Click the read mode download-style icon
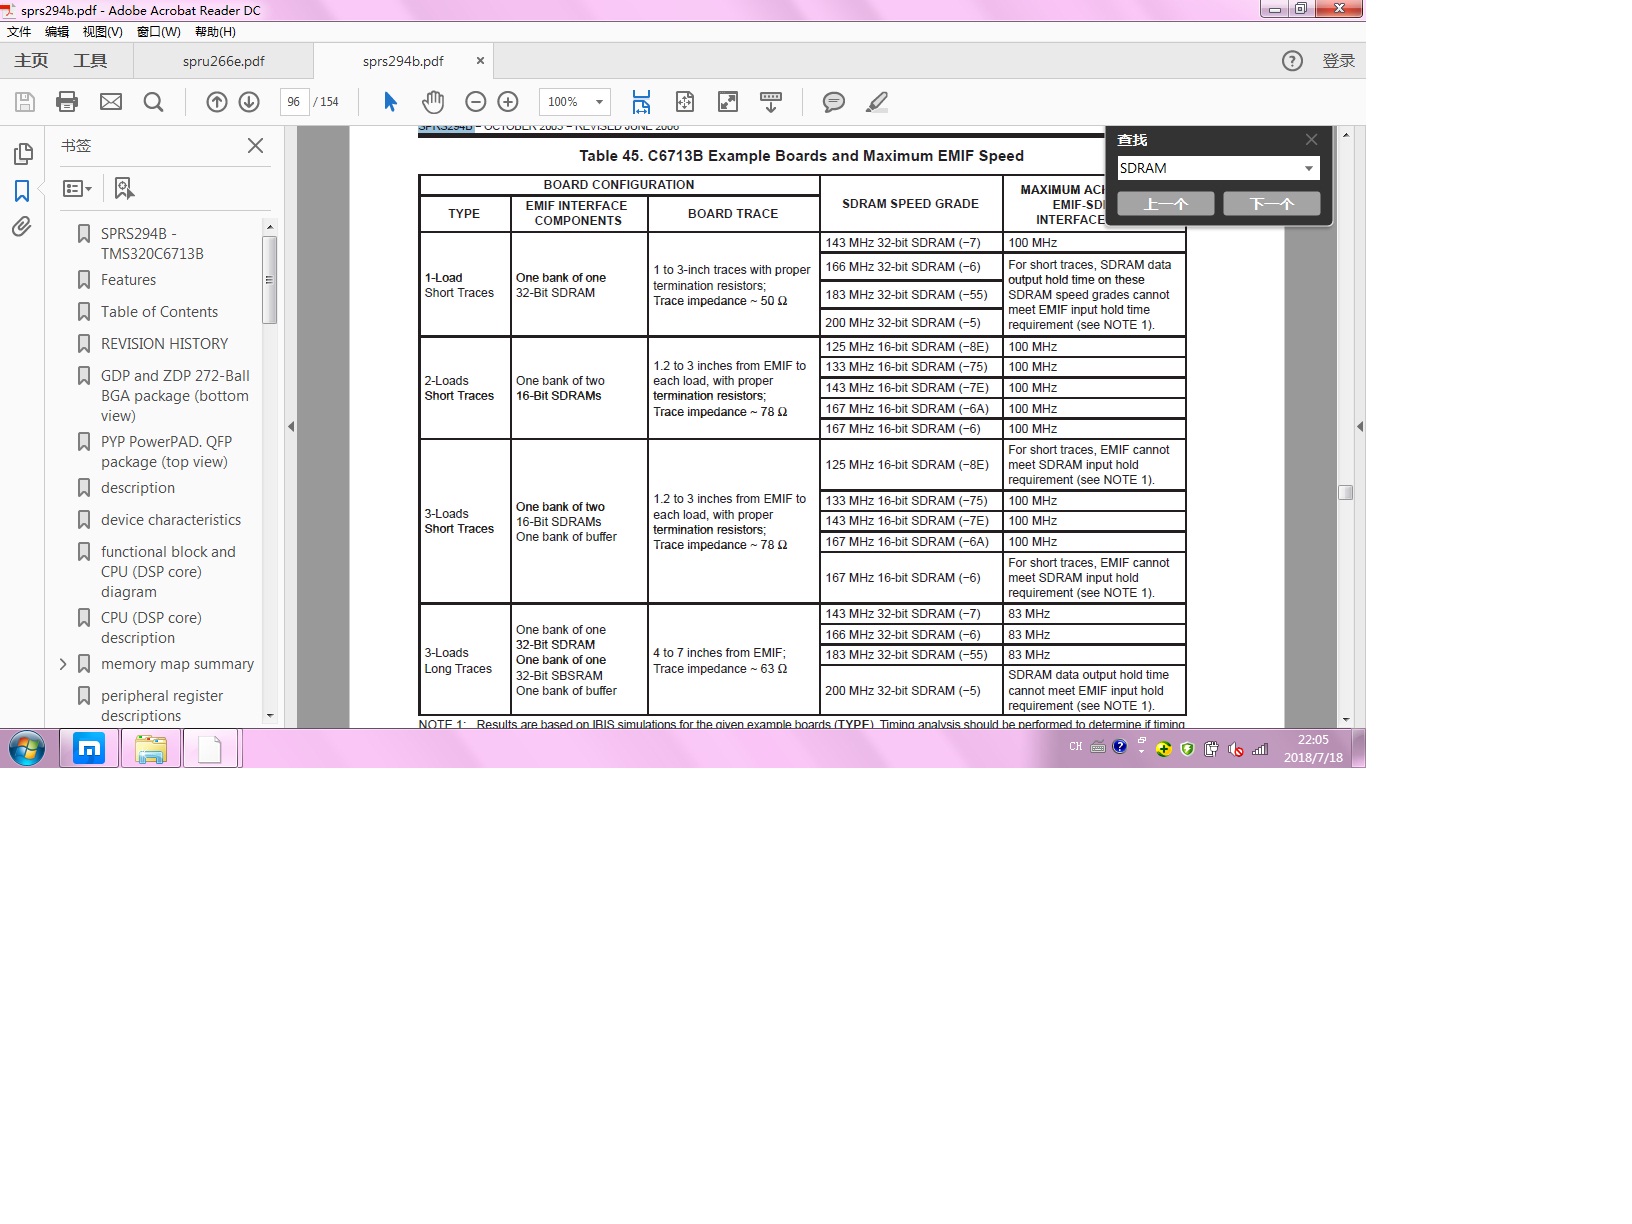1632x1224 pixels. tap(771, 102)
